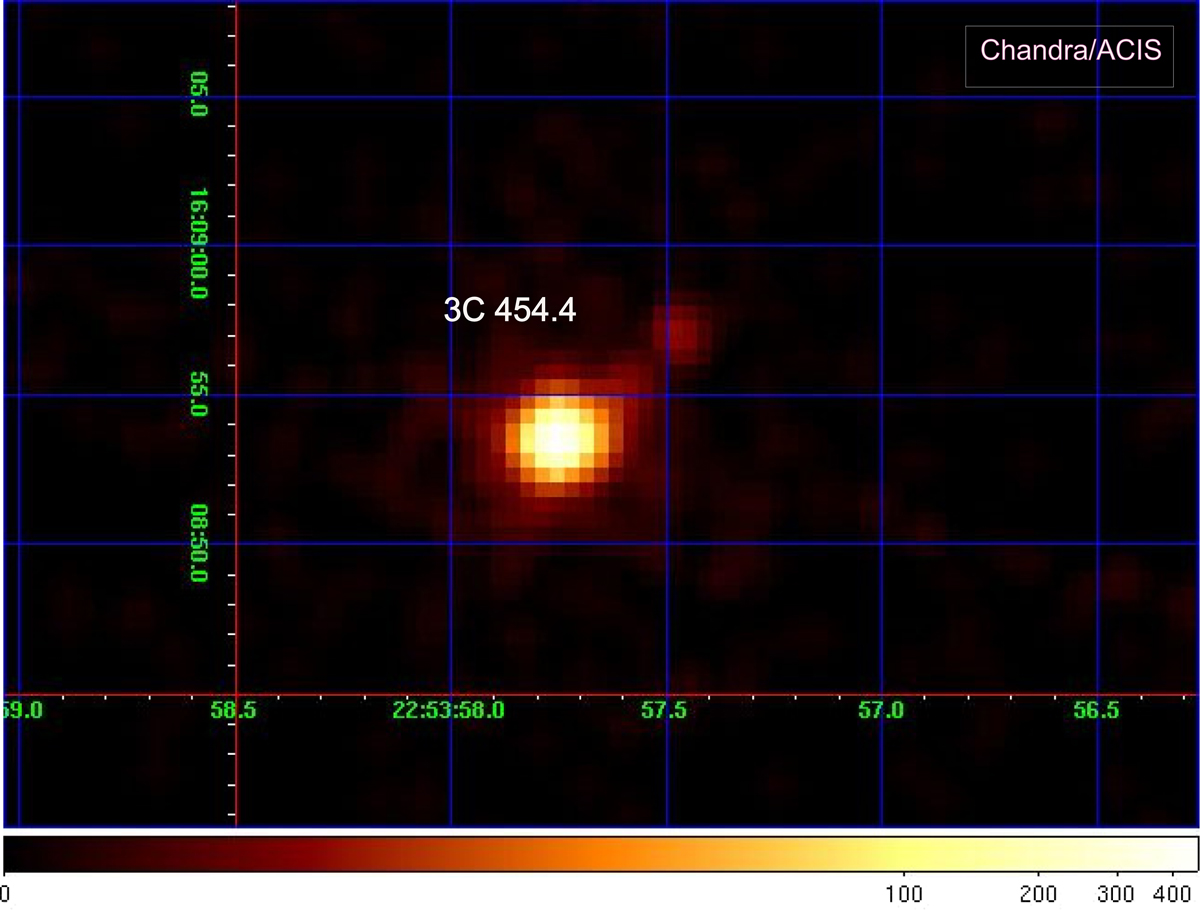This screenshot has width=1200, height=910.
Task: Click the 58.5 RA tick label
Action: click(x=235, y=711)
